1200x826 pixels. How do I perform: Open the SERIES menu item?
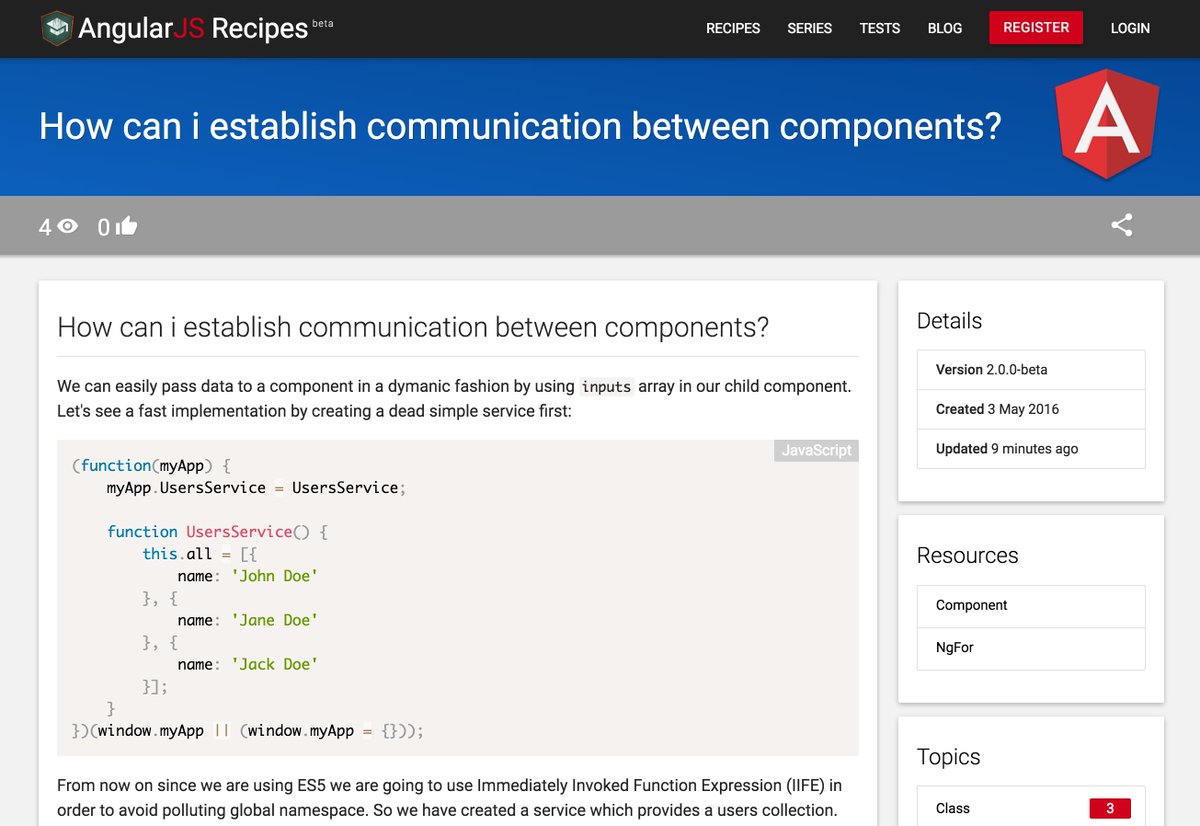(x=810, y=28)
